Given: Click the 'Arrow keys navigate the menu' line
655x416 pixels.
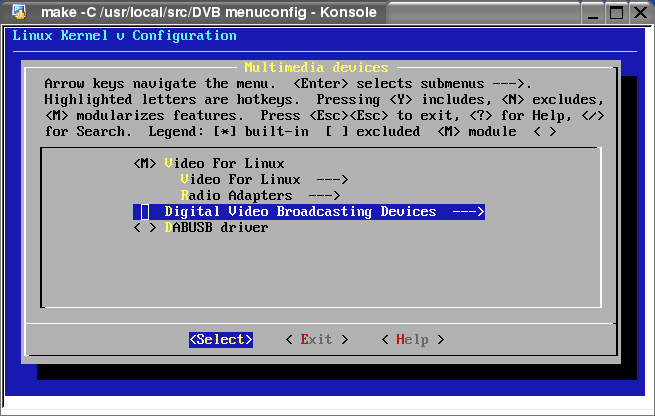Looking at the screenshot, I should point(288,84).
